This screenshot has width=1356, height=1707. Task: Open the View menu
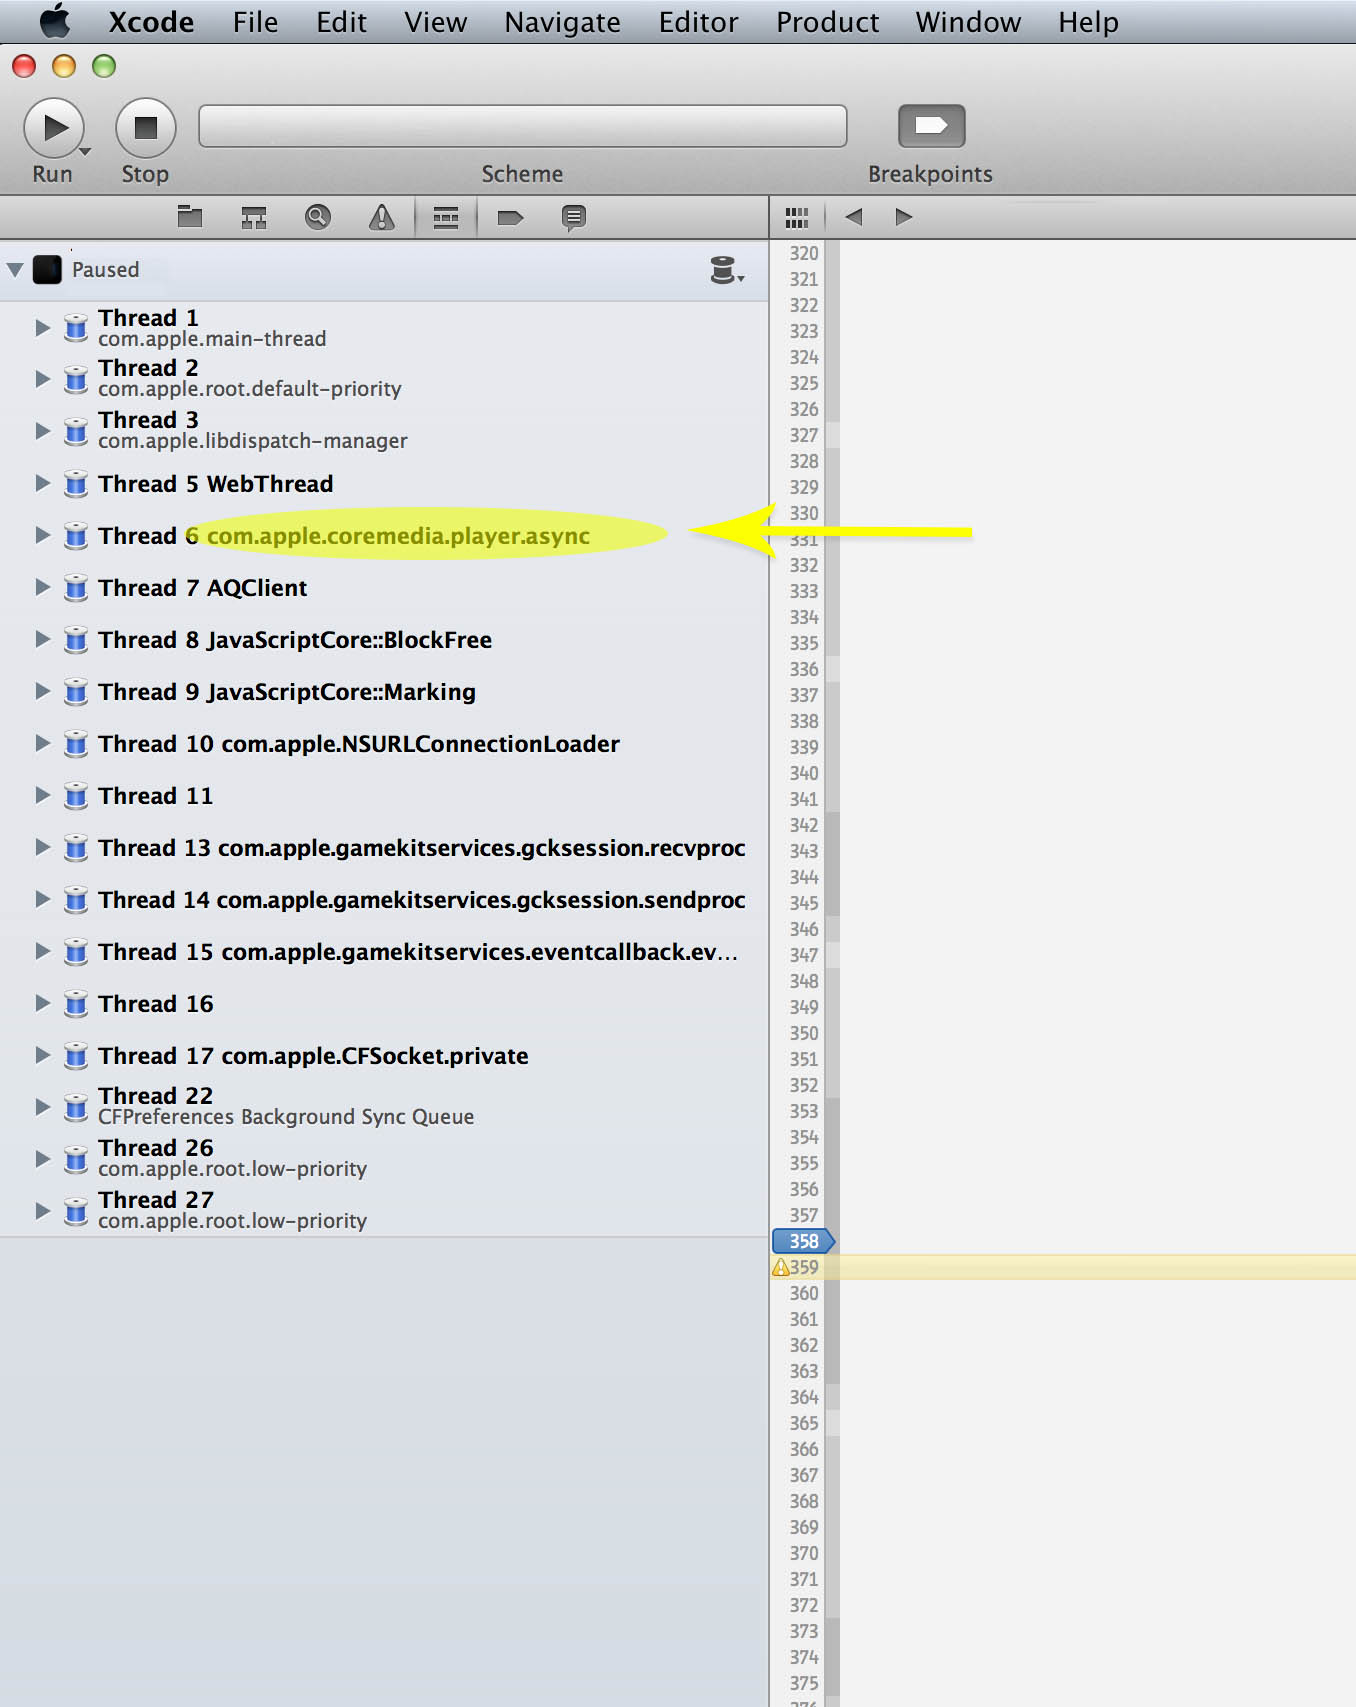[435, 22]
